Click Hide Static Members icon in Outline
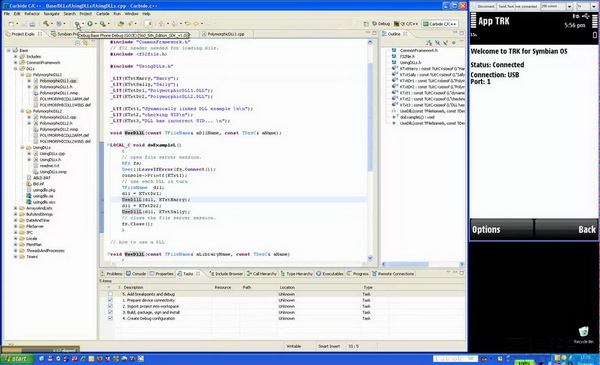This screenshot has height=365, width=600. pos(445,43)
